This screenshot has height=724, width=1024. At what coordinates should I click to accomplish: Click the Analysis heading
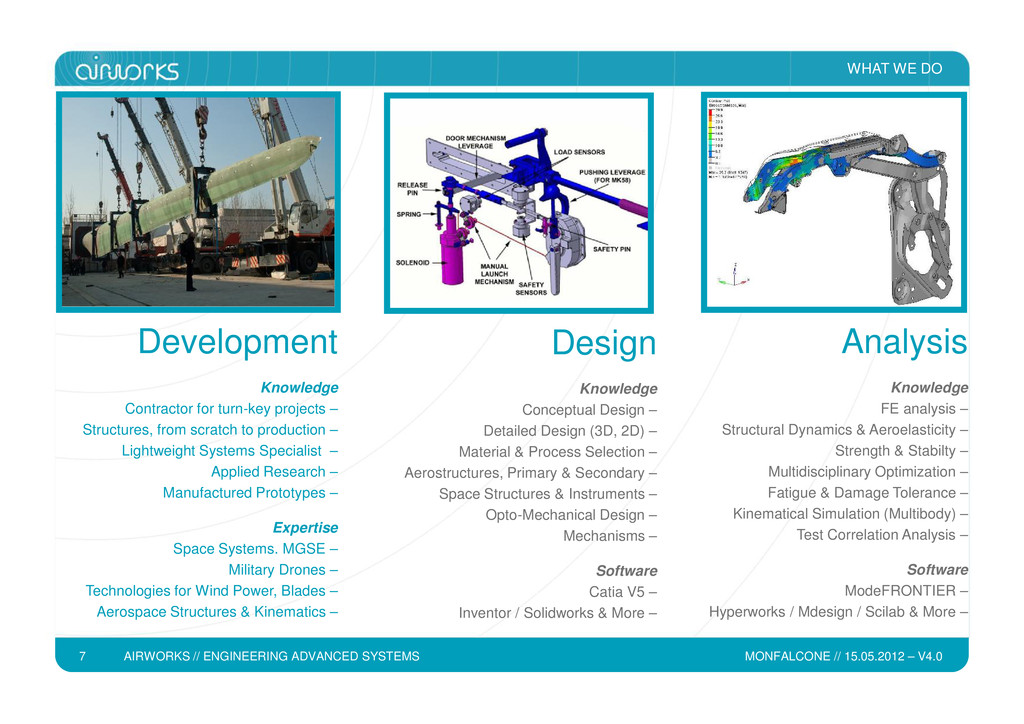tap(904, 342)
